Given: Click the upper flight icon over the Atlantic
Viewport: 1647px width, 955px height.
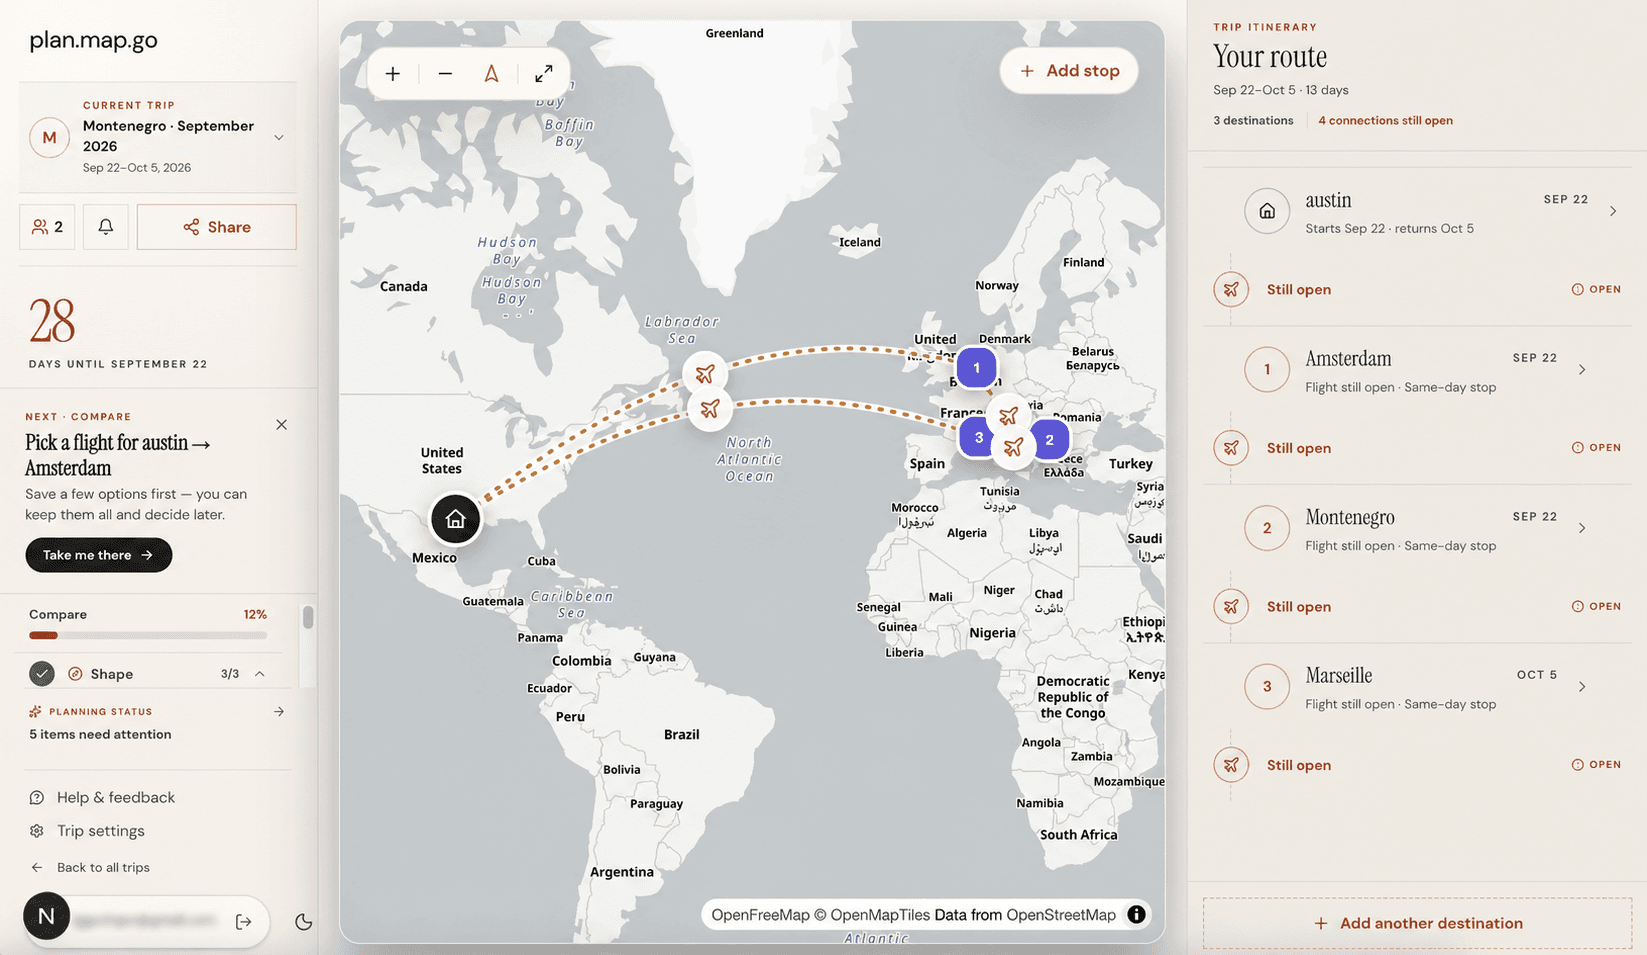Looking at the screenshot, I should point(705,374).
